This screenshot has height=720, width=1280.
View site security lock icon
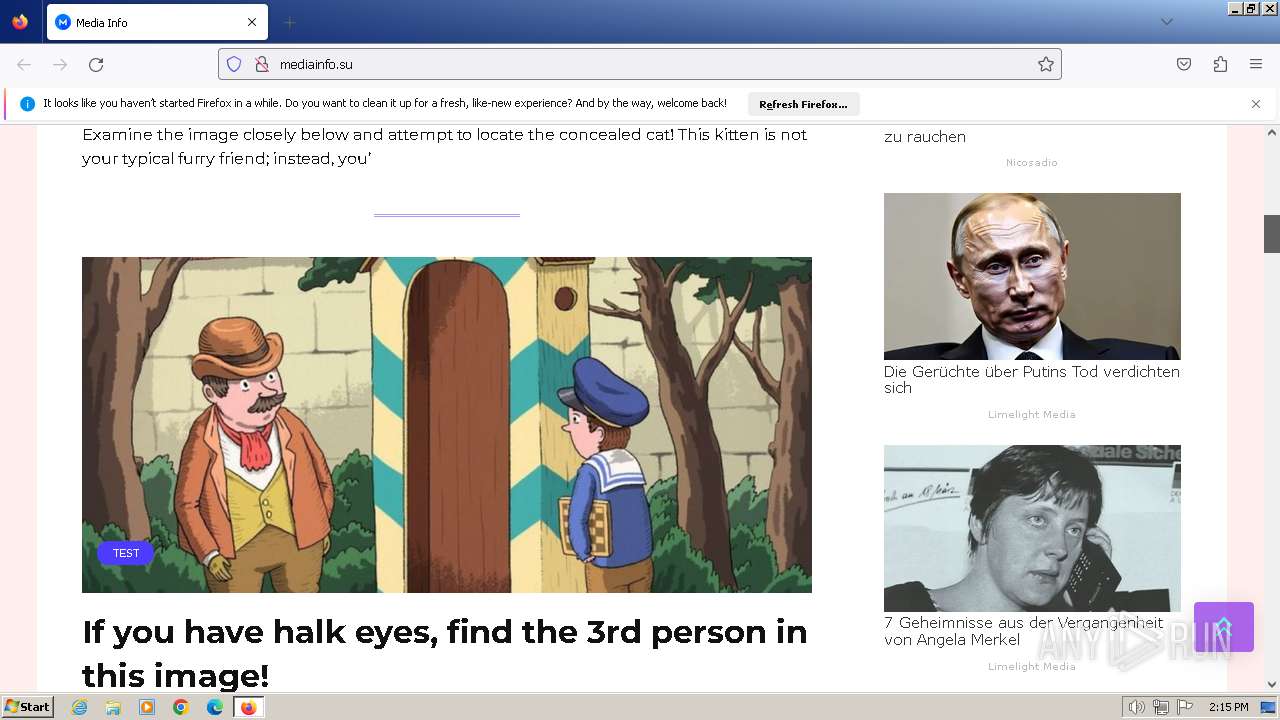(262, 64)
